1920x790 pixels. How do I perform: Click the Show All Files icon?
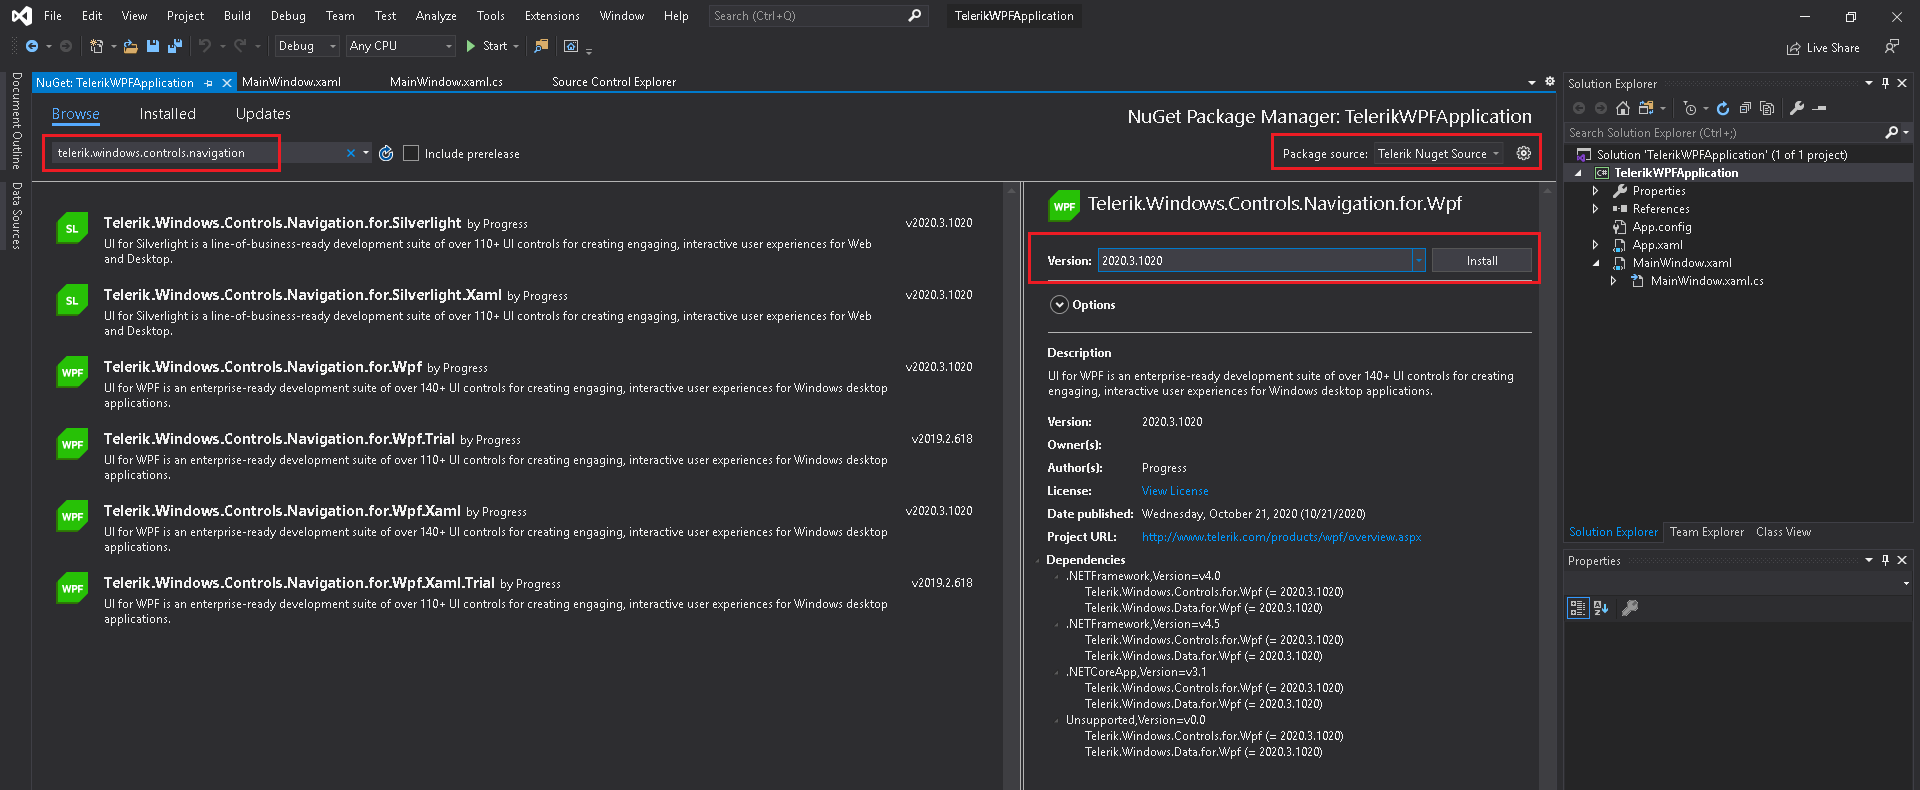point(1767,108)
